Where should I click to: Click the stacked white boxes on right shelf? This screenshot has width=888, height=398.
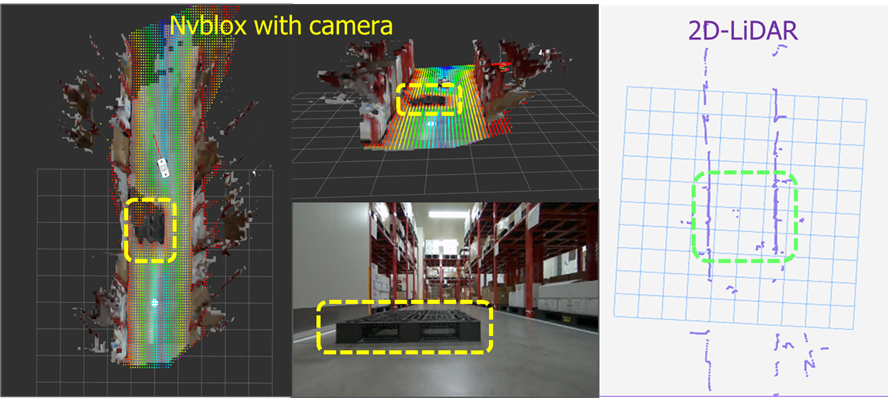pyautogui.click(x=566, y=293)
